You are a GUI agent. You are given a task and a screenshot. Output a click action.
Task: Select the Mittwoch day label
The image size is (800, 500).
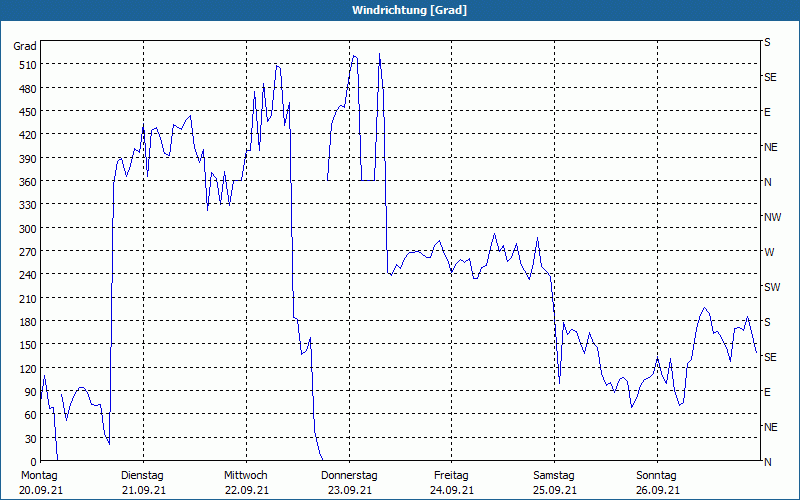point(245,476)
